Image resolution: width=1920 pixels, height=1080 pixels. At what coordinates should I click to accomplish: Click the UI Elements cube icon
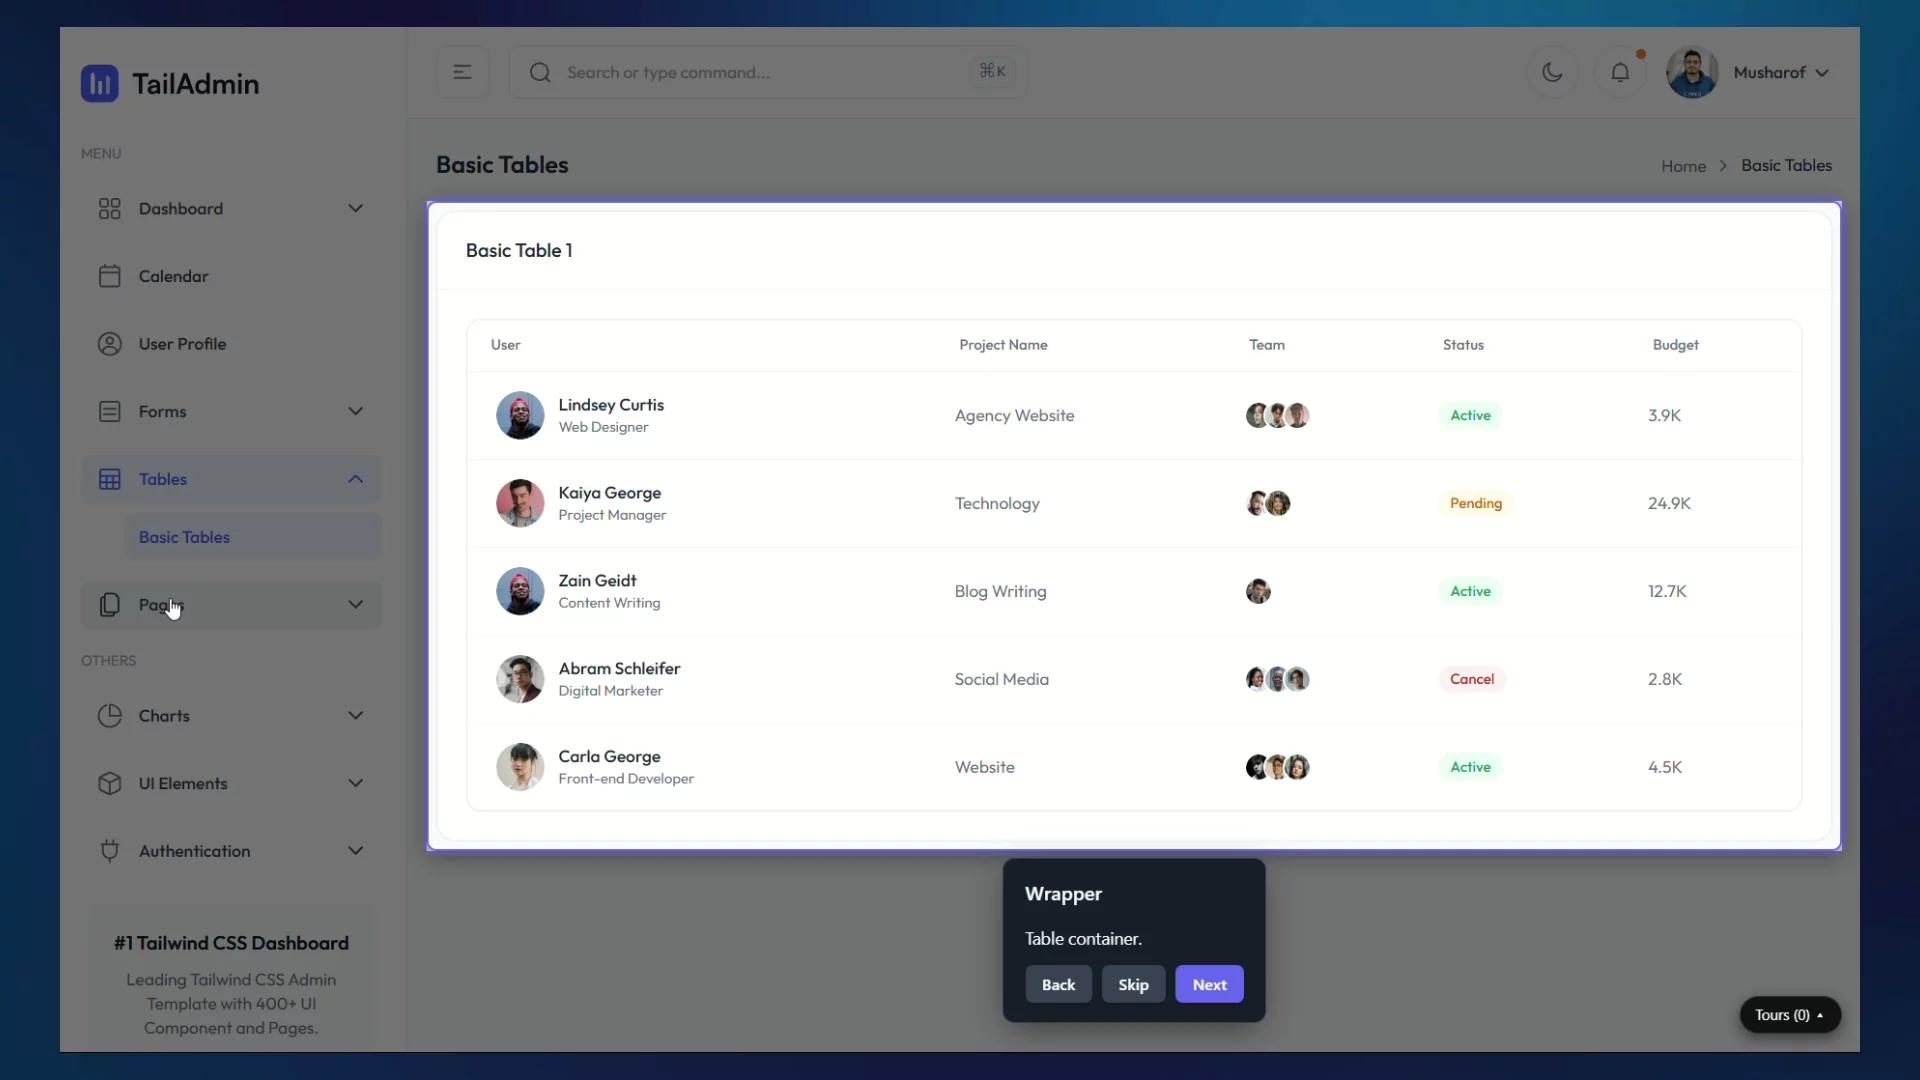pos(110,784)
